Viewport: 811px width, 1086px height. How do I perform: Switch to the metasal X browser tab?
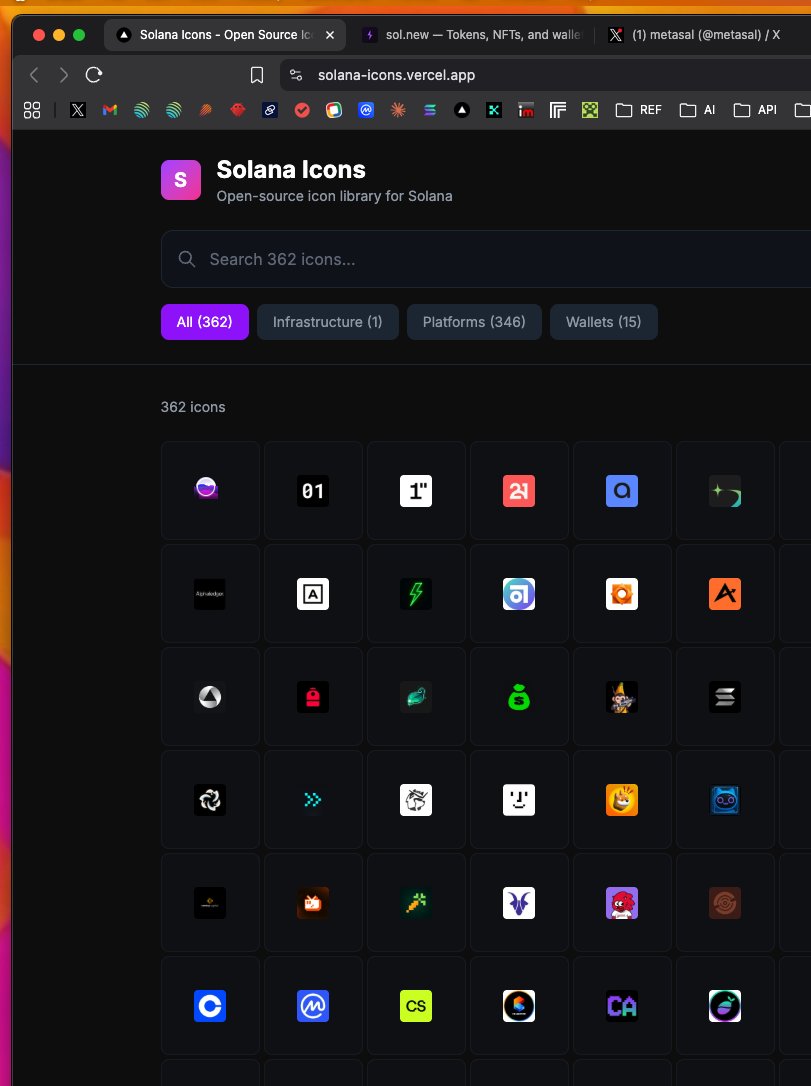696,35
